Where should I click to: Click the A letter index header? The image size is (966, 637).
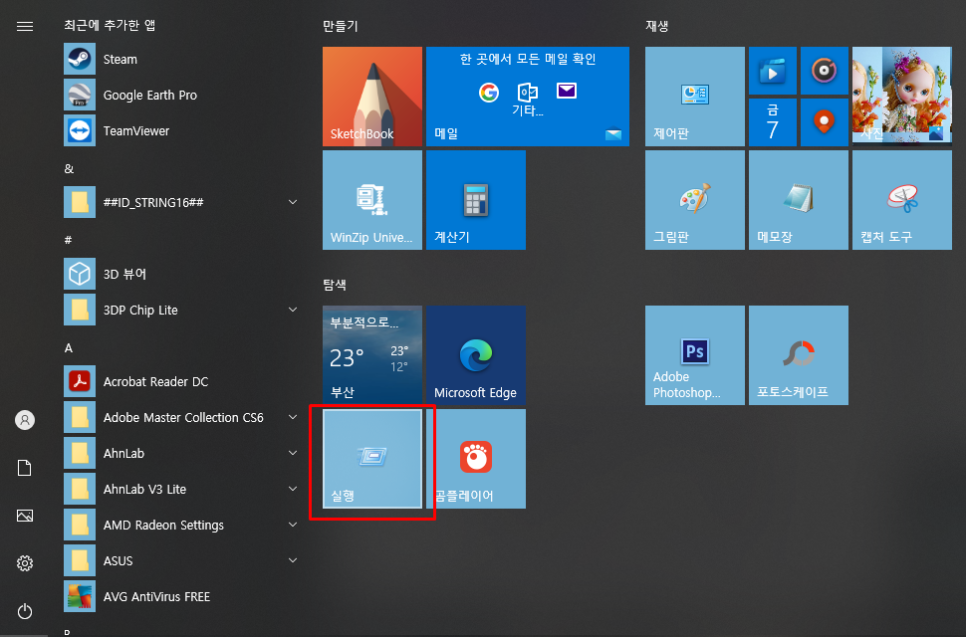[x=68, y=348]
